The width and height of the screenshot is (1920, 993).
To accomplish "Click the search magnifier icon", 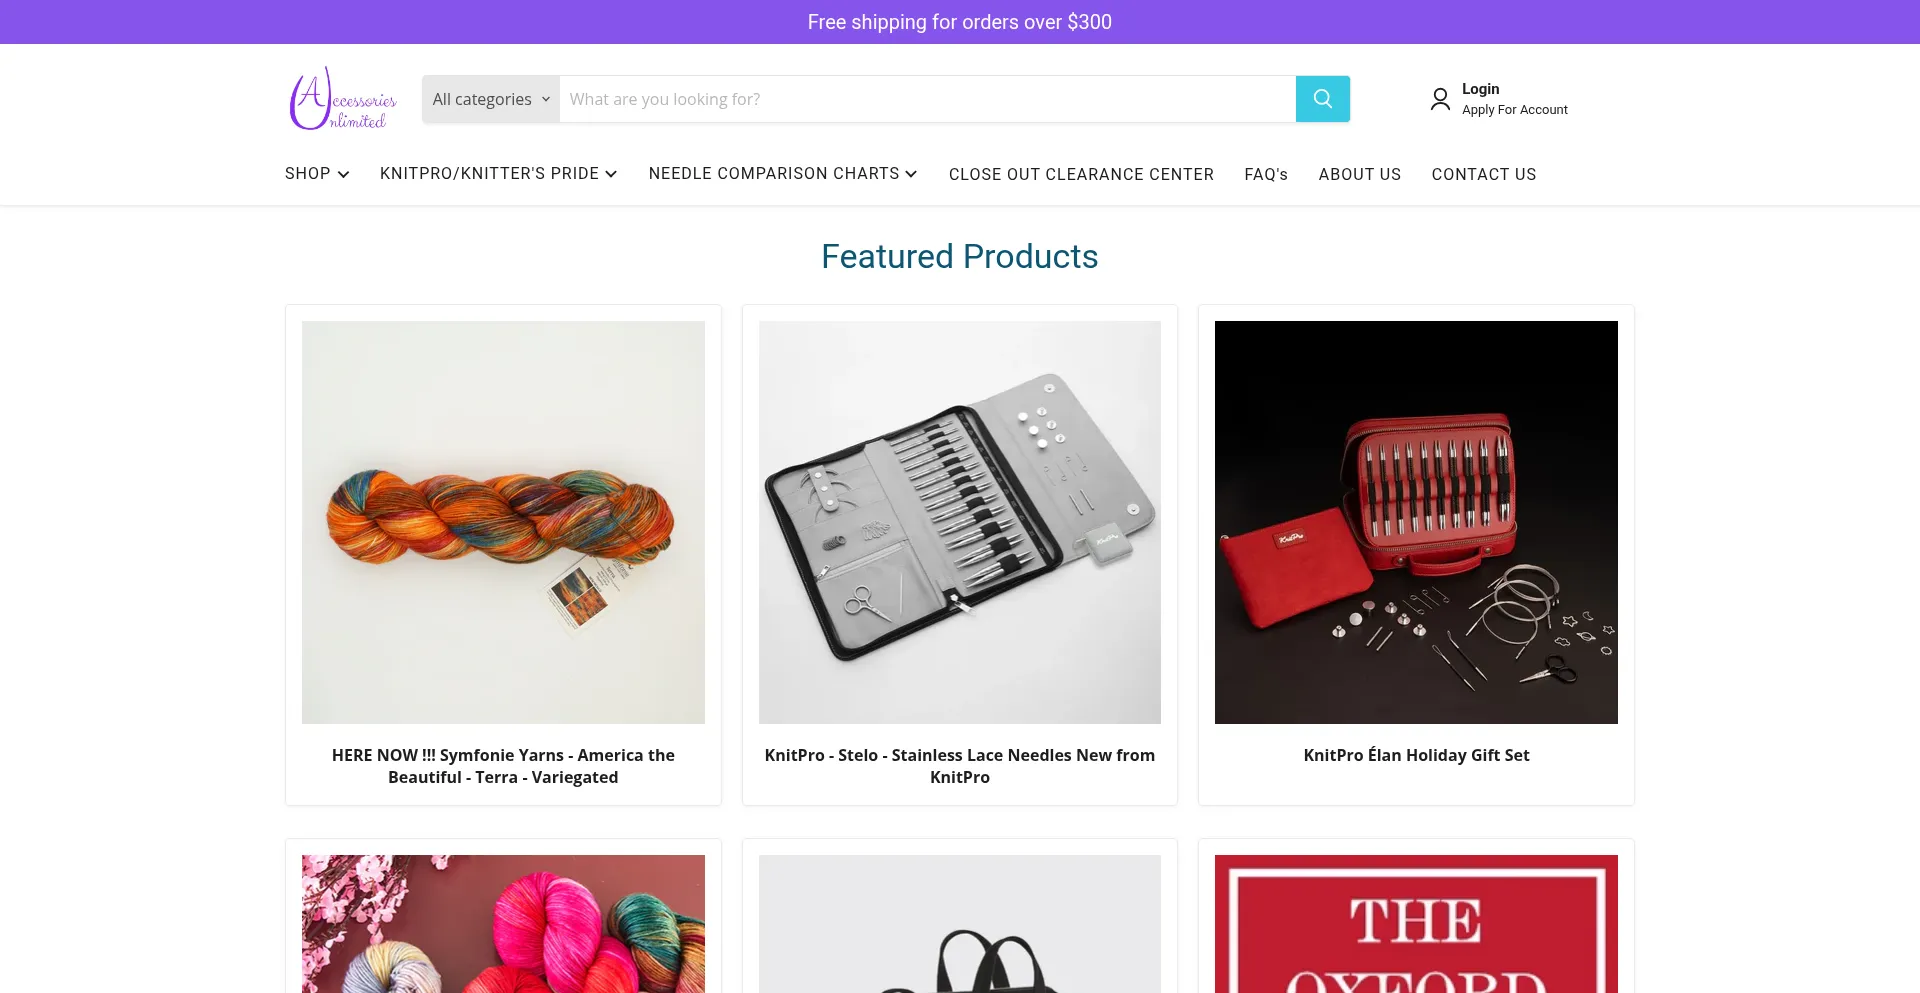I will [x=1322, y=98].
